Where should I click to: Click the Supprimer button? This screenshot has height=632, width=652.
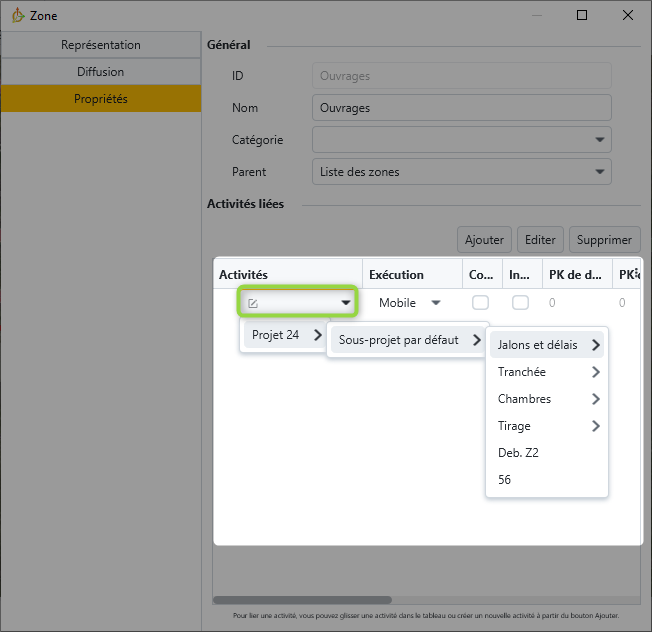(605, 240)
